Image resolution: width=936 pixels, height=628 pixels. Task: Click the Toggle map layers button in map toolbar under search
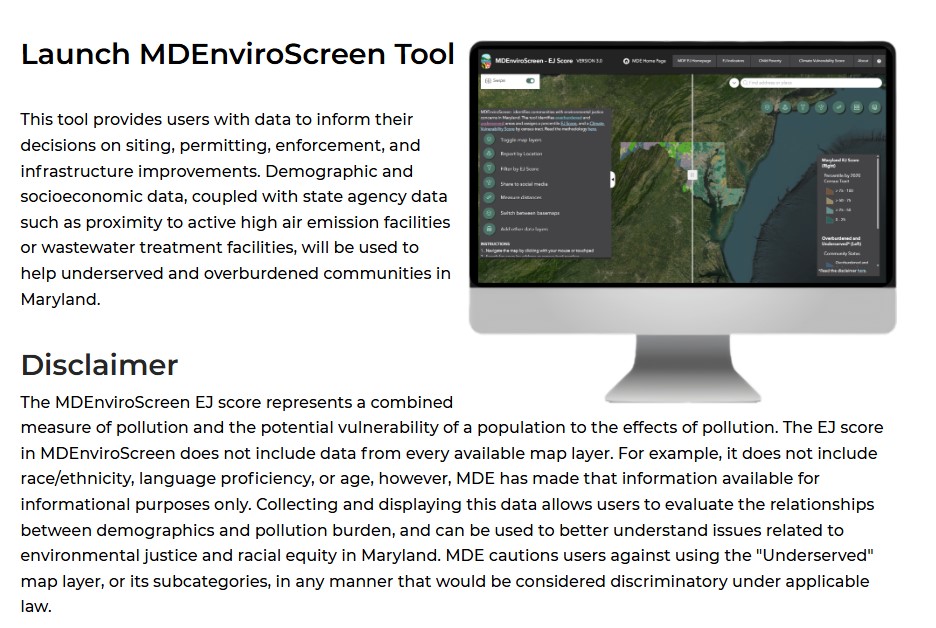pyautogui.click(x=767, y=107)
